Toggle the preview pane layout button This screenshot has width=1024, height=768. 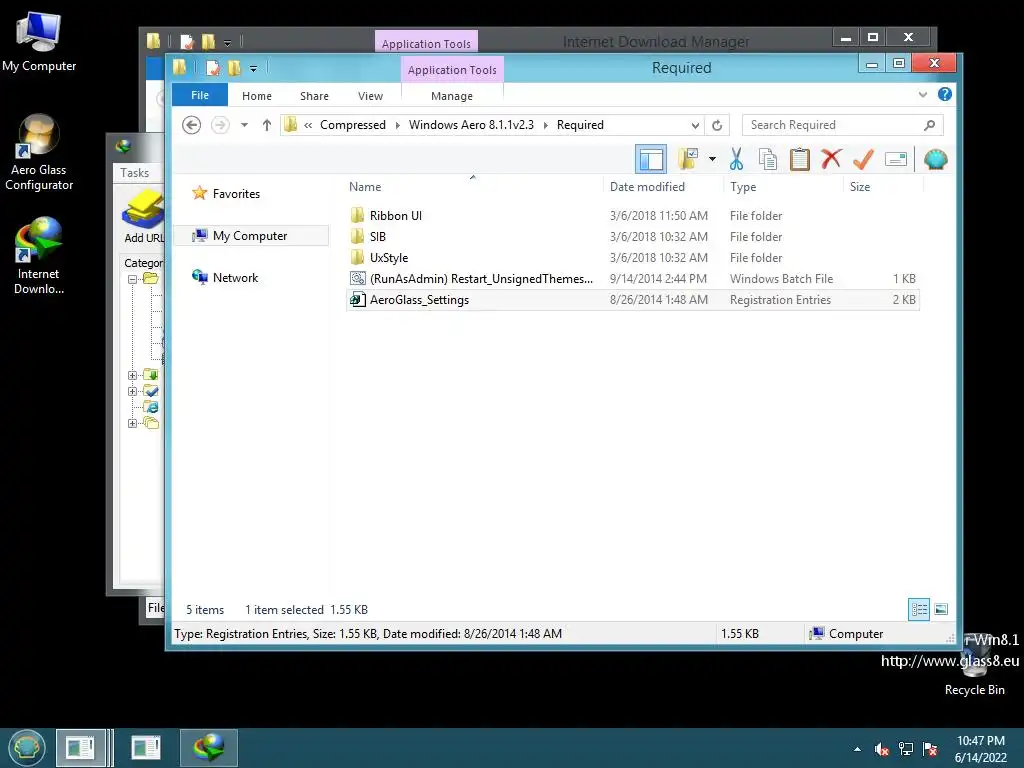tap(651, 159)
